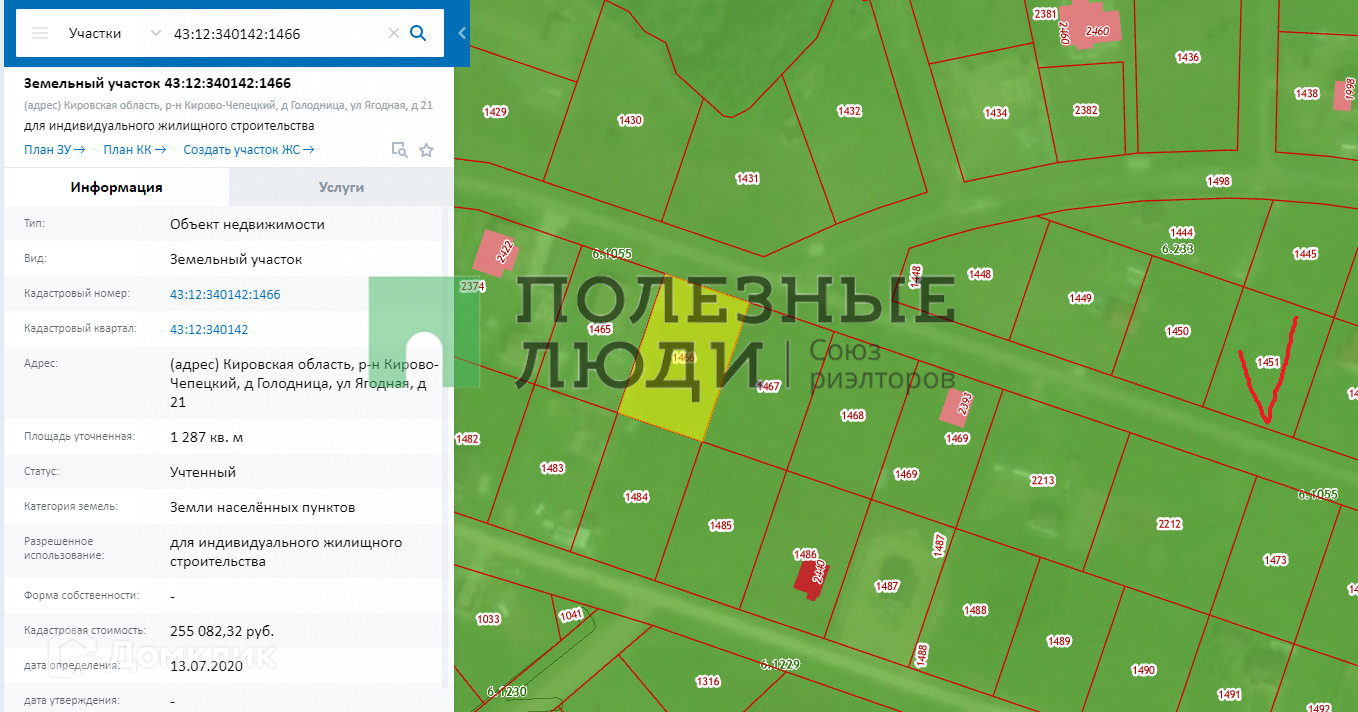Click pink building 2393 on map
This screenshot has width=1358, height=712.
957,406
